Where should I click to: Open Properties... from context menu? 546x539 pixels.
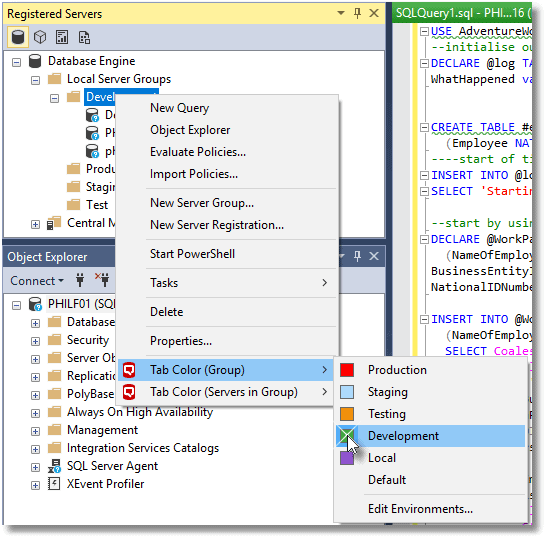pyautogui.click(x=227, y=341)
